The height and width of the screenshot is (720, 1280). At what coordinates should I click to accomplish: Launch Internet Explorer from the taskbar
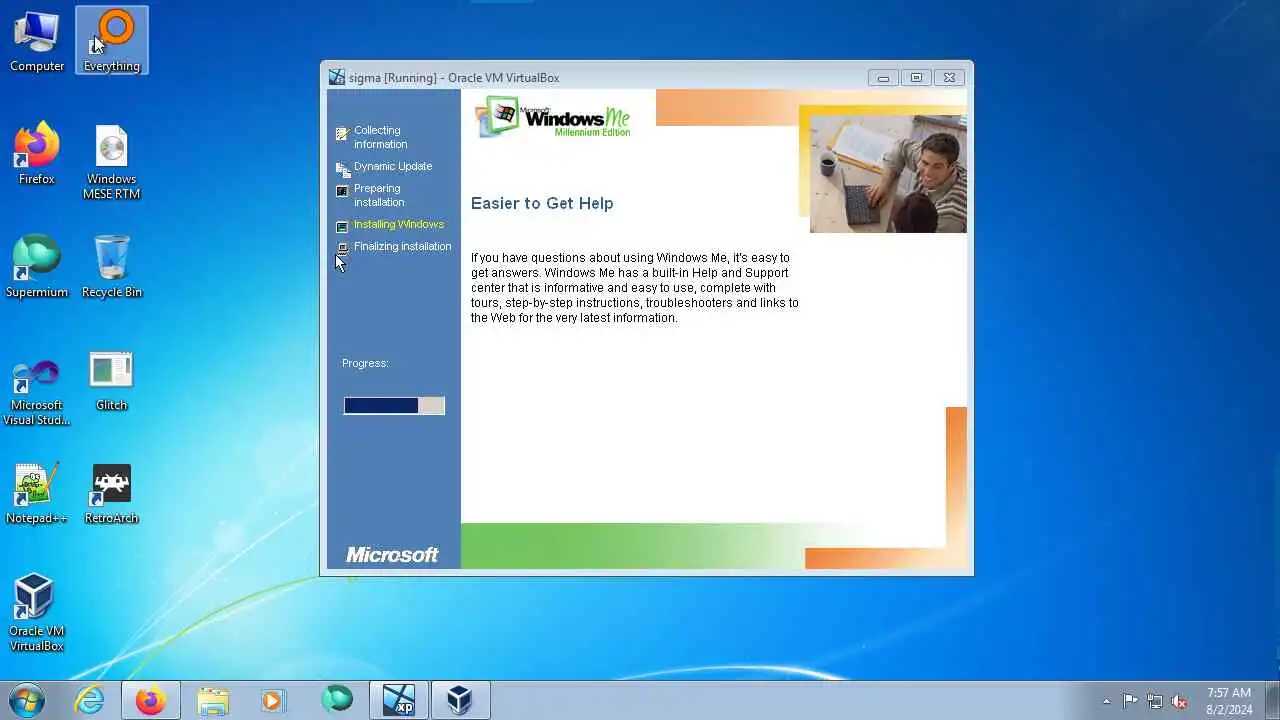90,700
